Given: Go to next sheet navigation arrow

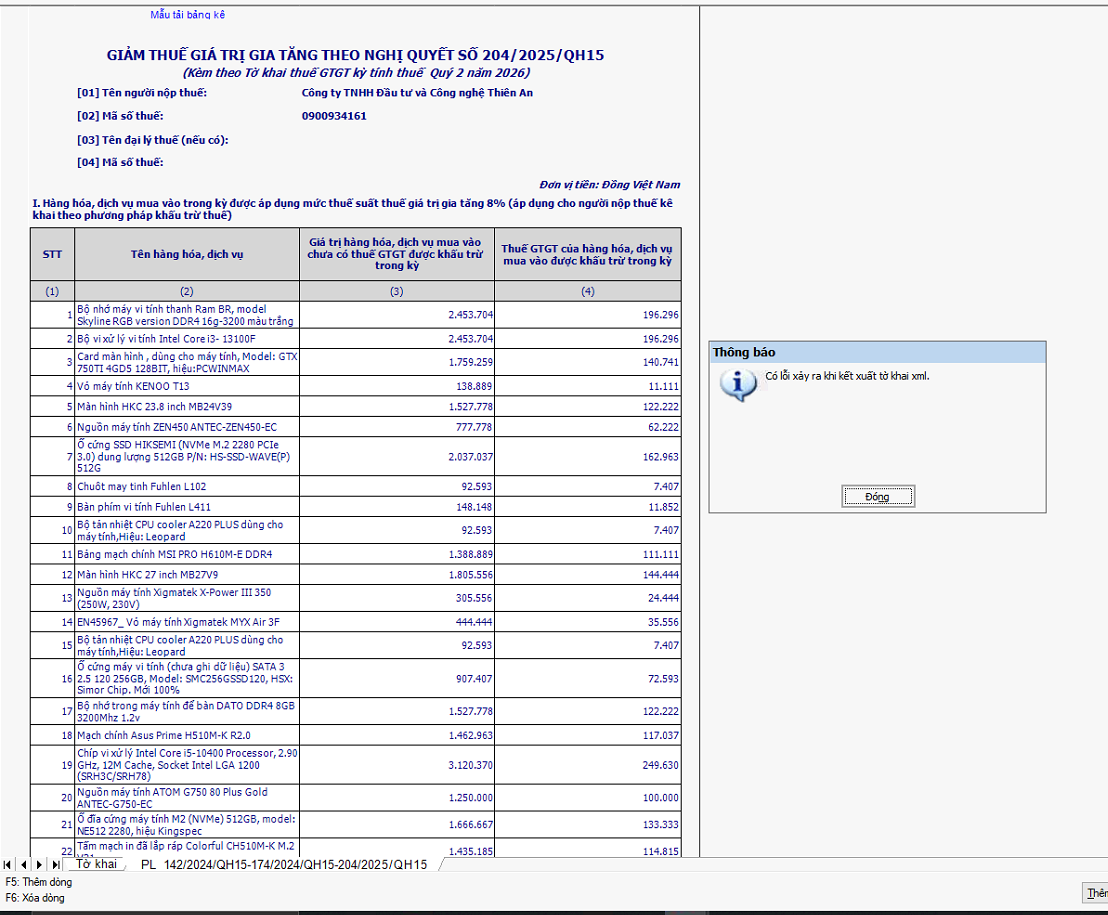Looking at the screenshot, I should 39,865.
